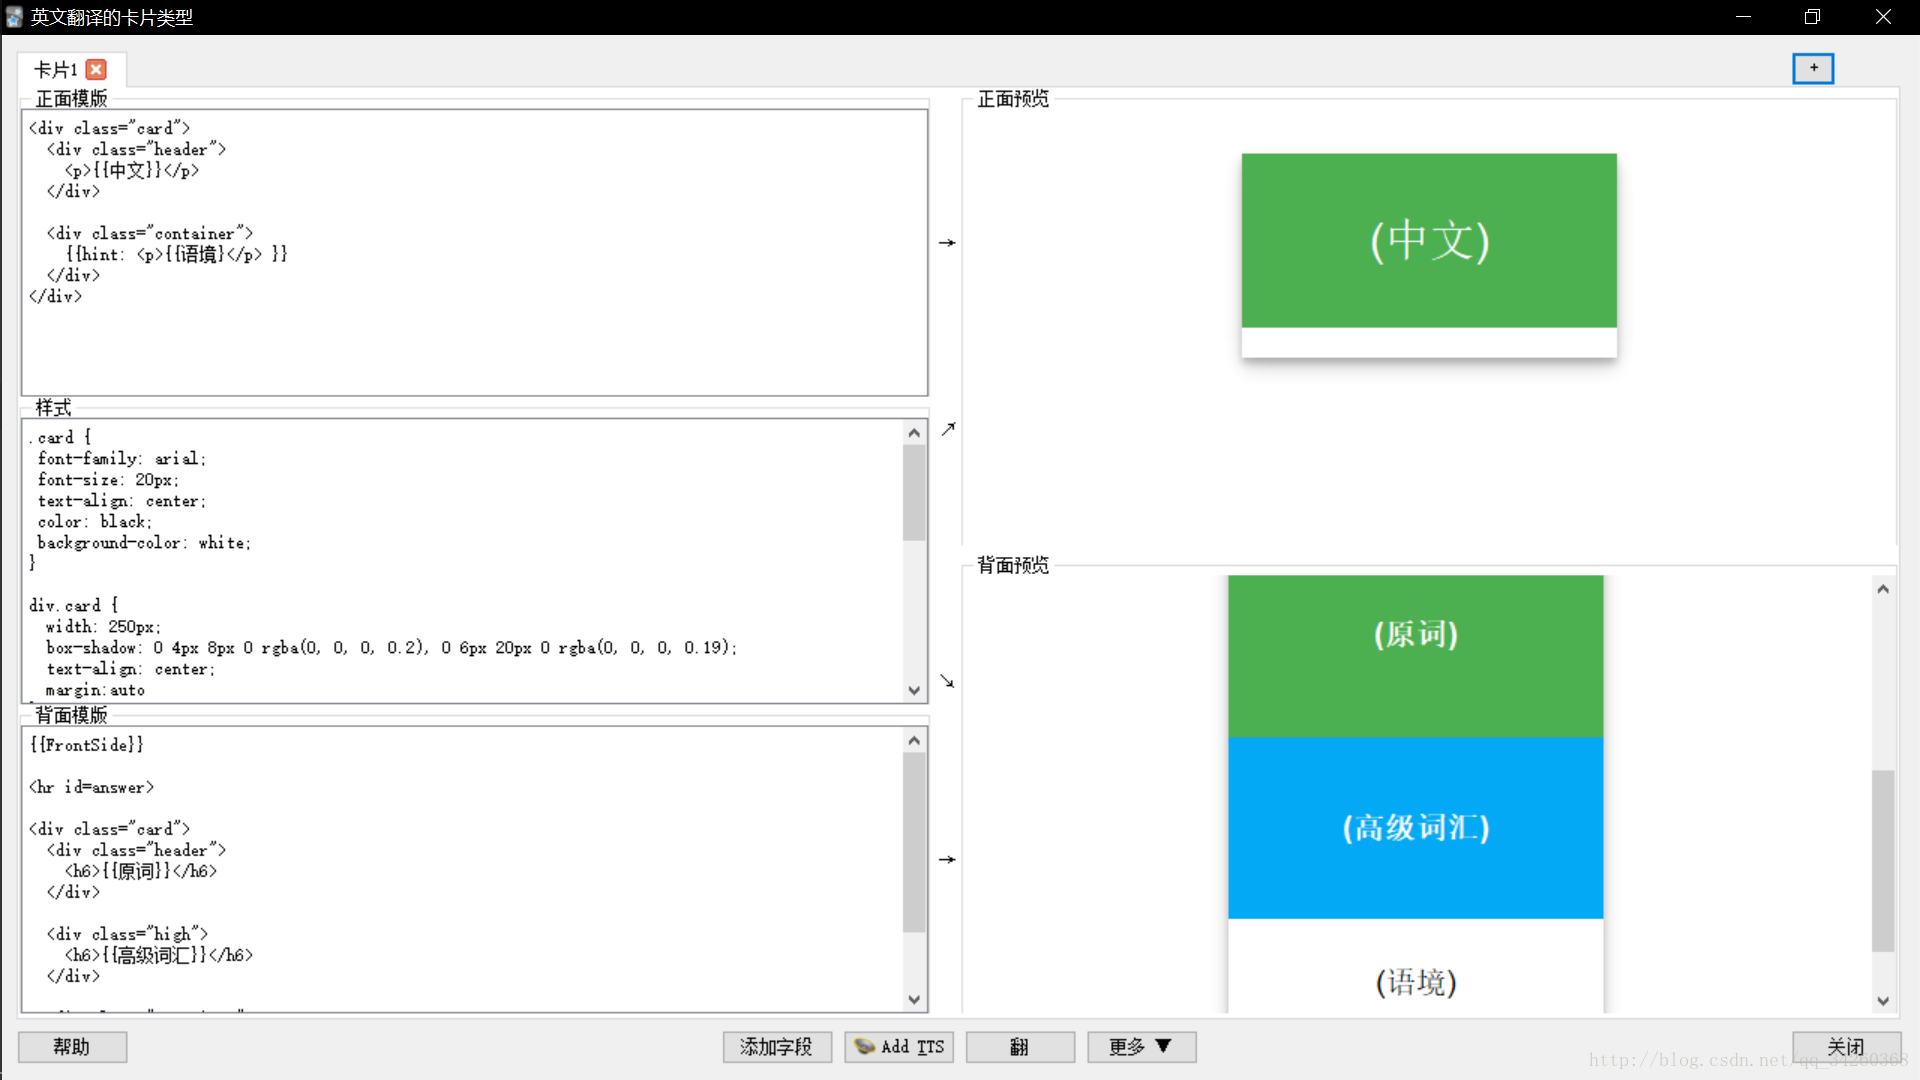Viewport: 1920px width, 1080px height.
Task: Click the green (中文) front preview card
Action: tap(1429, 240)
